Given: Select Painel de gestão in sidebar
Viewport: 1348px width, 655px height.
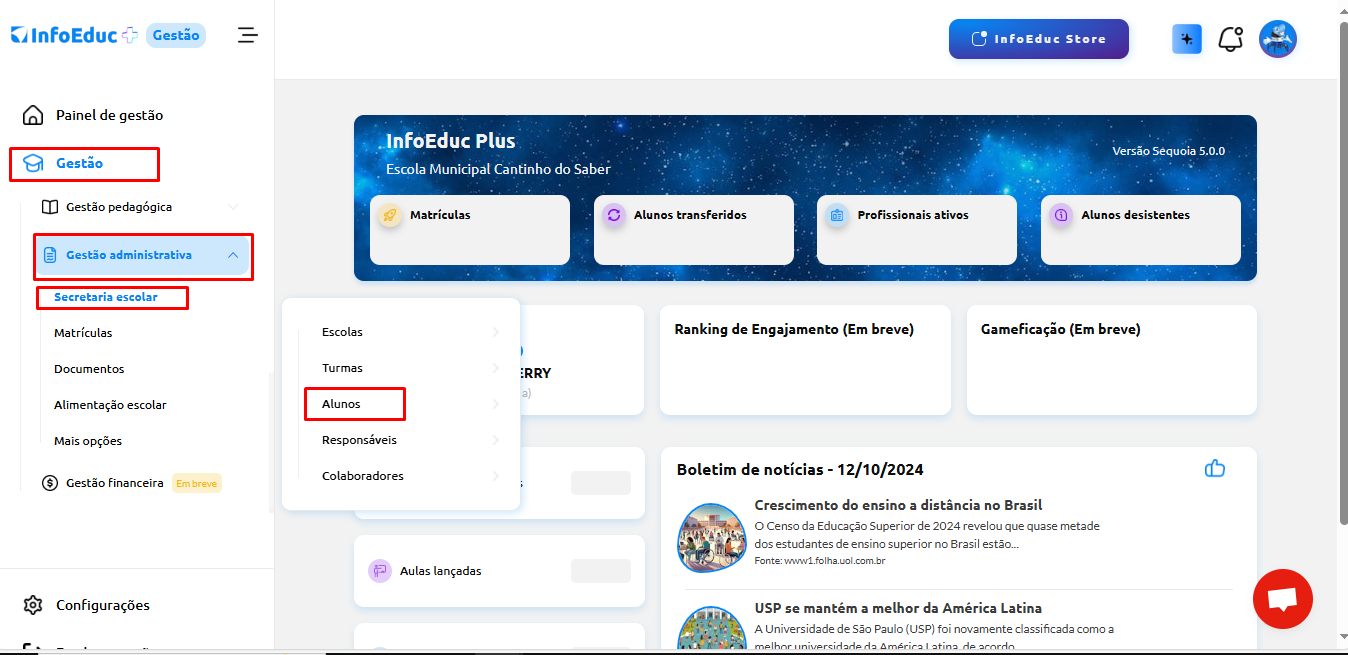Looking at the screenshot, I should point(109,115).
